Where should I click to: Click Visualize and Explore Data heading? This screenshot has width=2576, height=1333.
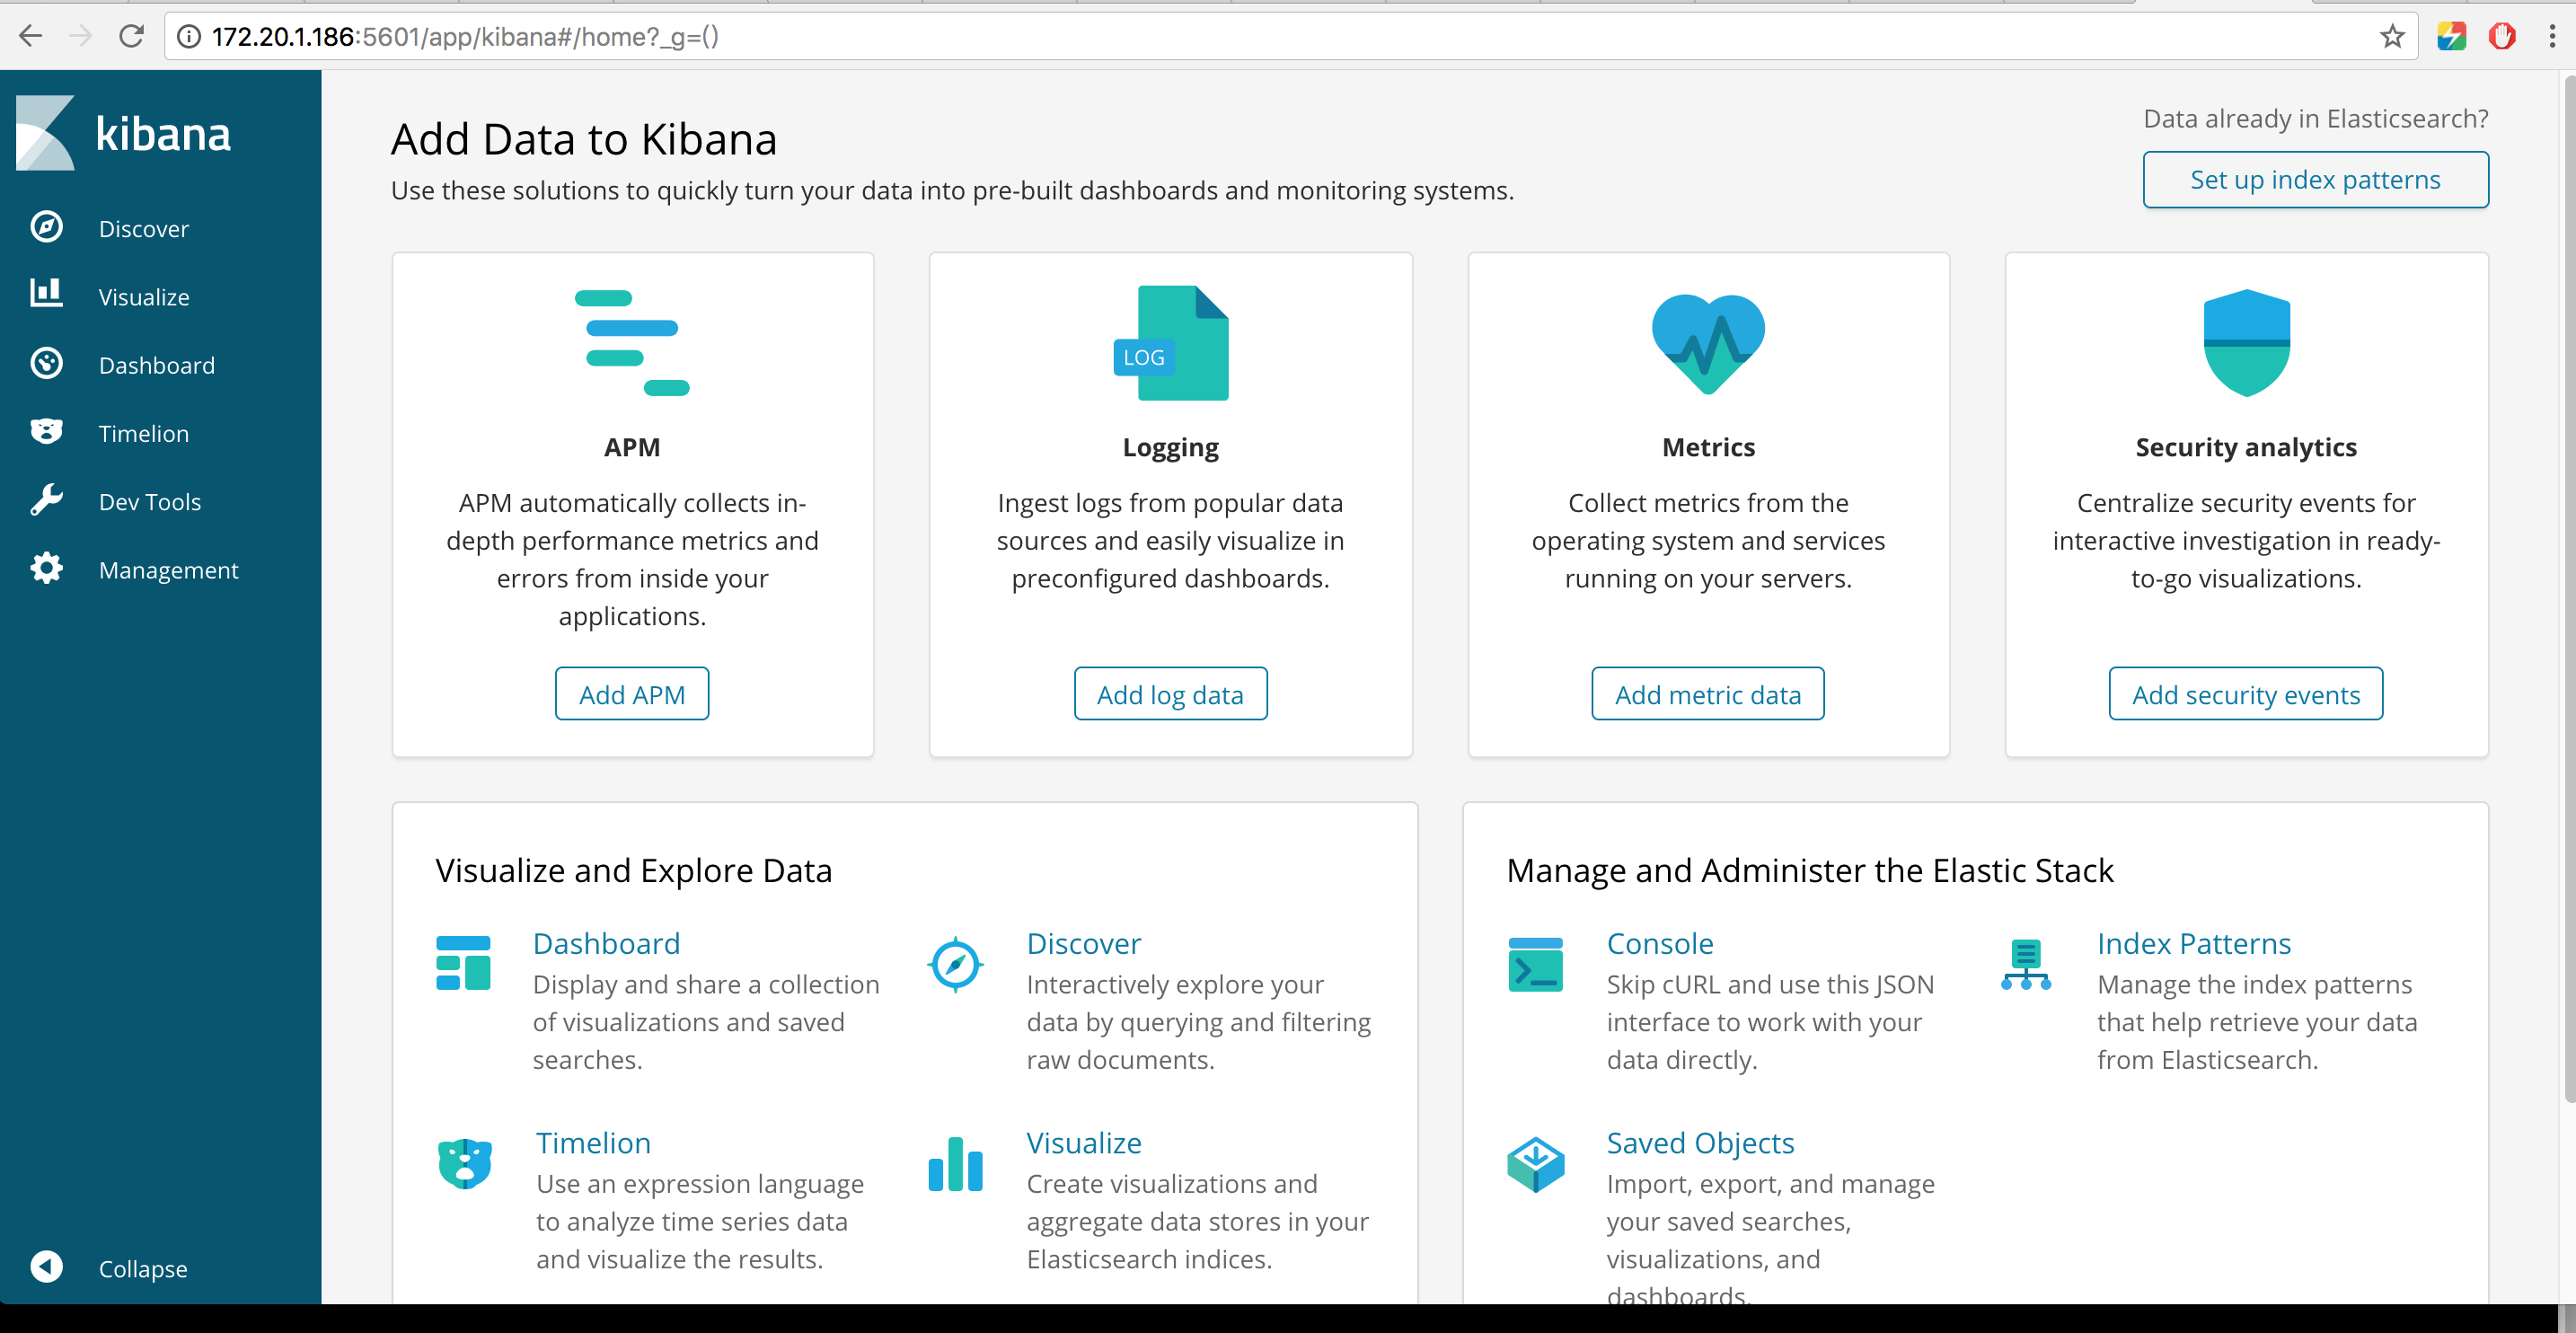click(x=633, y=870)
